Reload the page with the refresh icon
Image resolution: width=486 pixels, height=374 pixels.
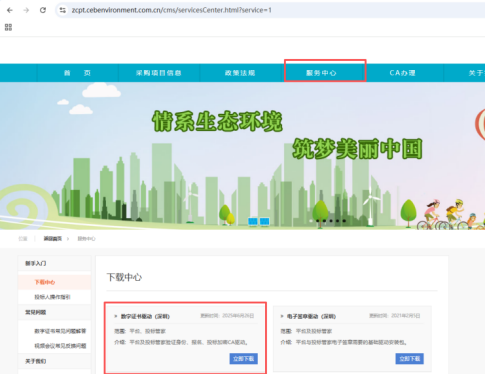coord(43,10)
